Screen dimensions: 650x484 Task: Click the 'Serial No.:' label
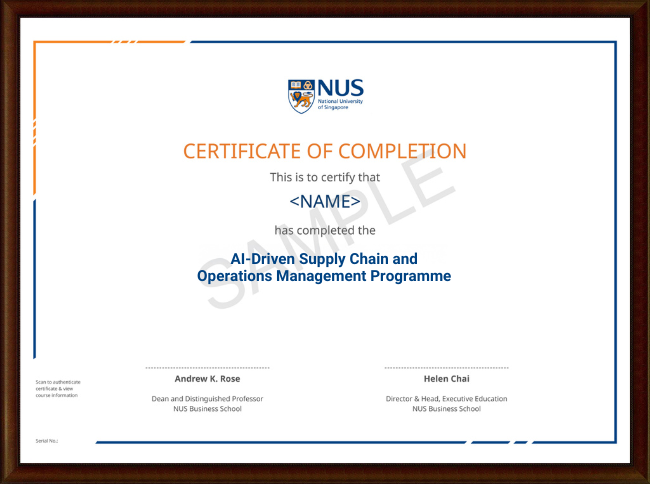pos(47,441)
